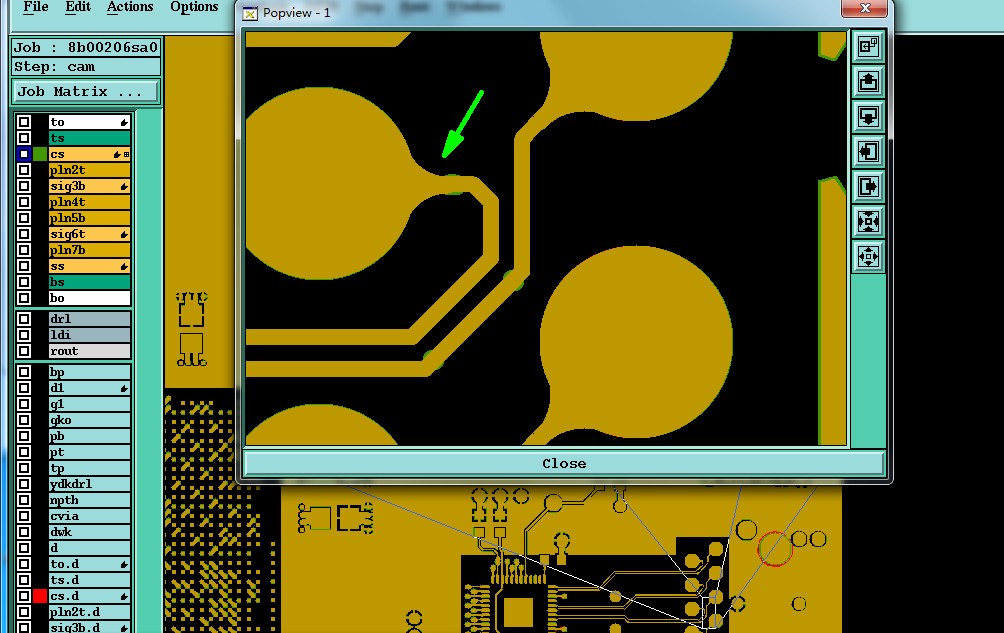This screenshot has width=1004, height=633.
Task: Toggle checkbox for the sig3b layer
Action: [x=24, y=186]
